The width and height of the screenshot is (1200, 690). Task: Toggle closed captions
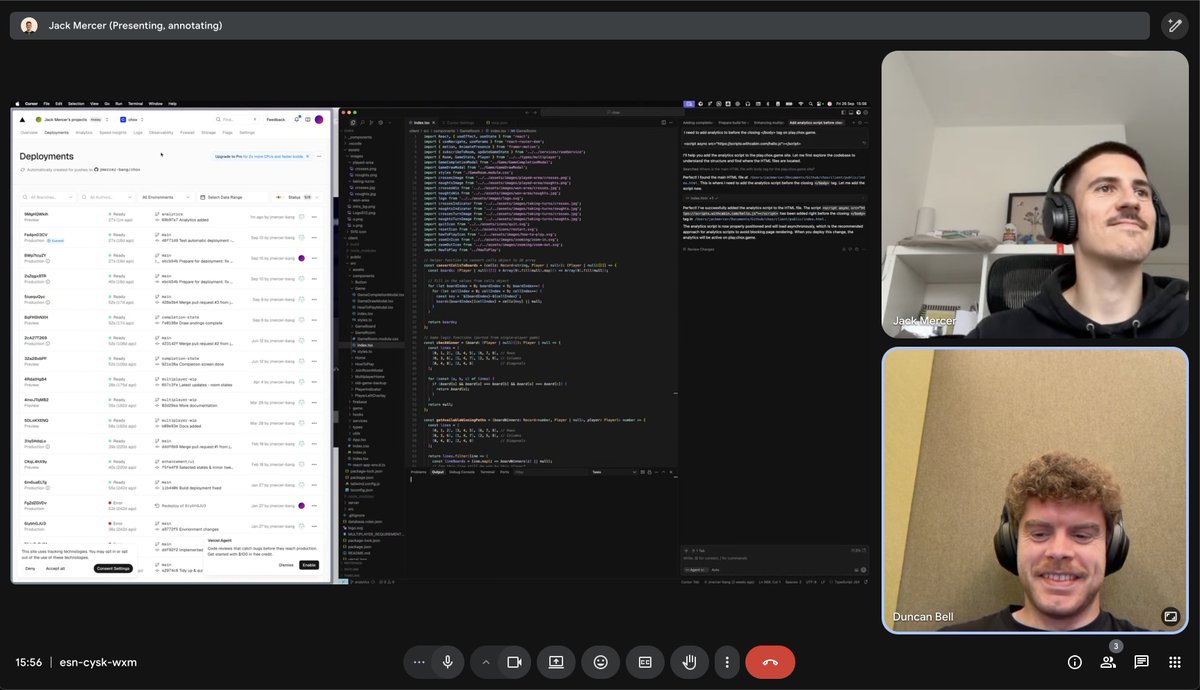(645, 662)
